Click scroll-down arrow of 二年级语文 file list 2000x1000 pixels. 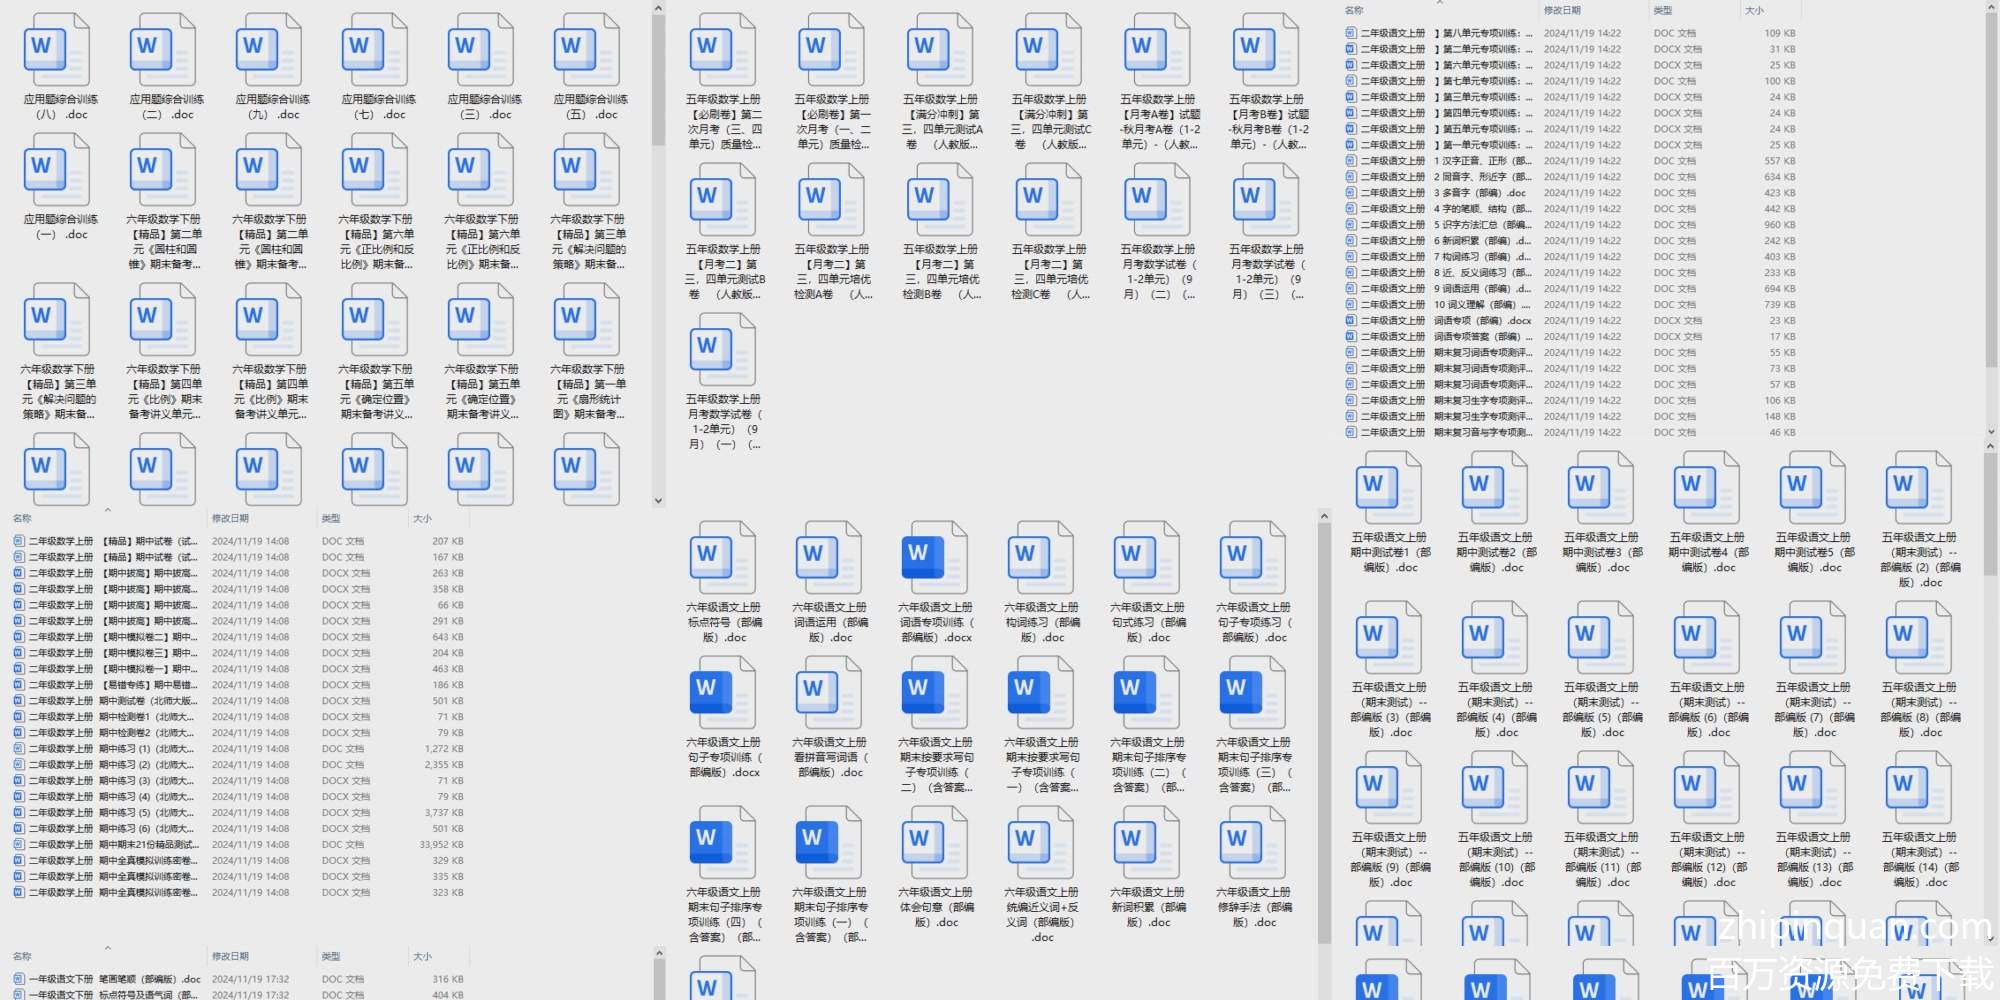[x=1990, y=432]
